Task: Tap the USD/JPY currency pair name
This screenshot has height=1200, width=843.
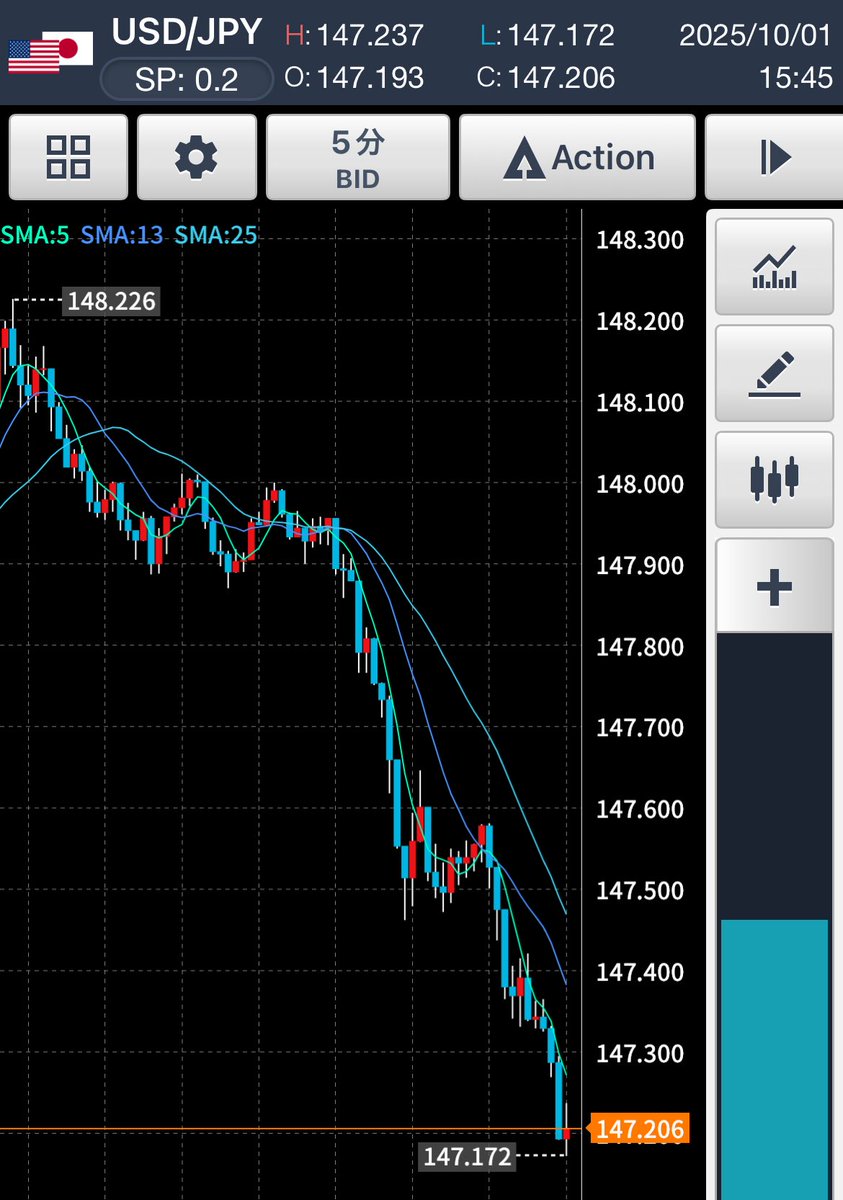Action: click(x=187, y=32)
